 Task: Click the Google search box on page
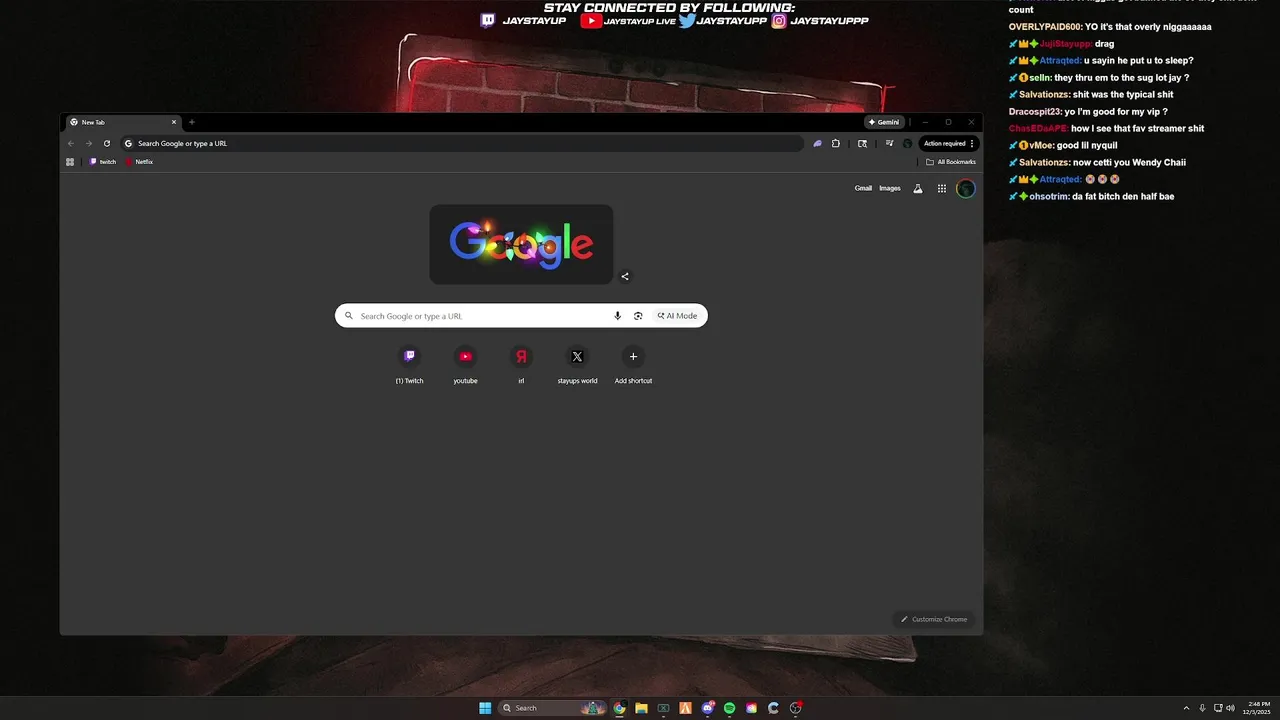click(521, 316)
